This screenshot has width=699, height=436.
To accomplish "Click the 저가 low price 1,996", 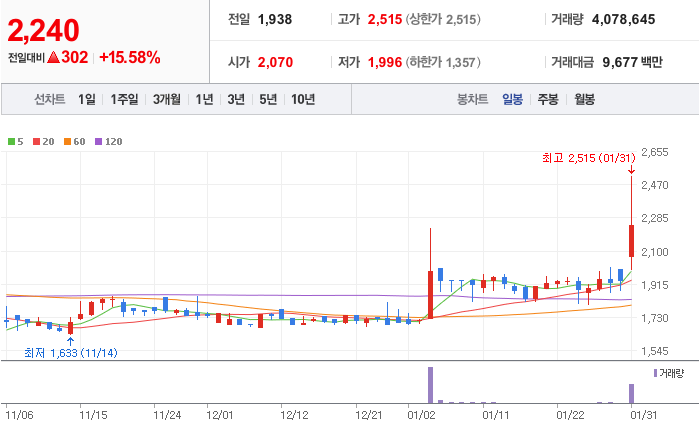I will point(385,62).
